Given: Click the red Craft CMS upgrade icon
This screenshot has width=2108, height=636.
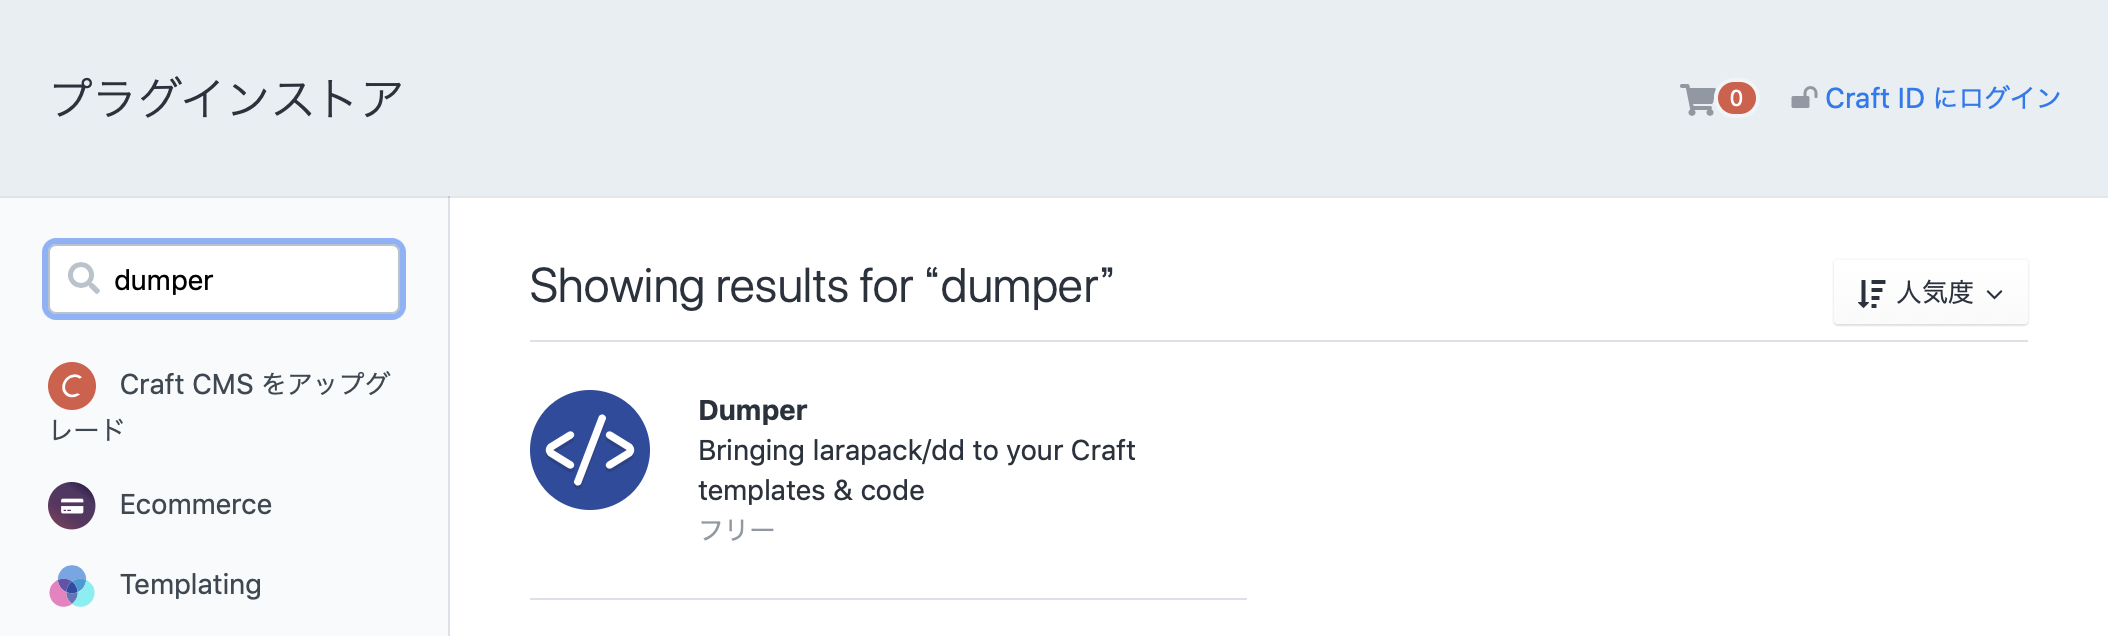Looking at the screenshot, I should 72,385.
